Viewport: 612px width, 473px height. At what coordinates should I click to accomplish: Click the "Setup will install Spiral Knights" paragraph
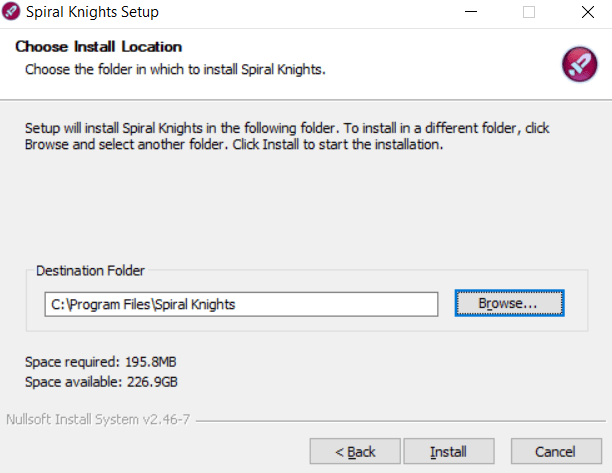pos(287,136)
